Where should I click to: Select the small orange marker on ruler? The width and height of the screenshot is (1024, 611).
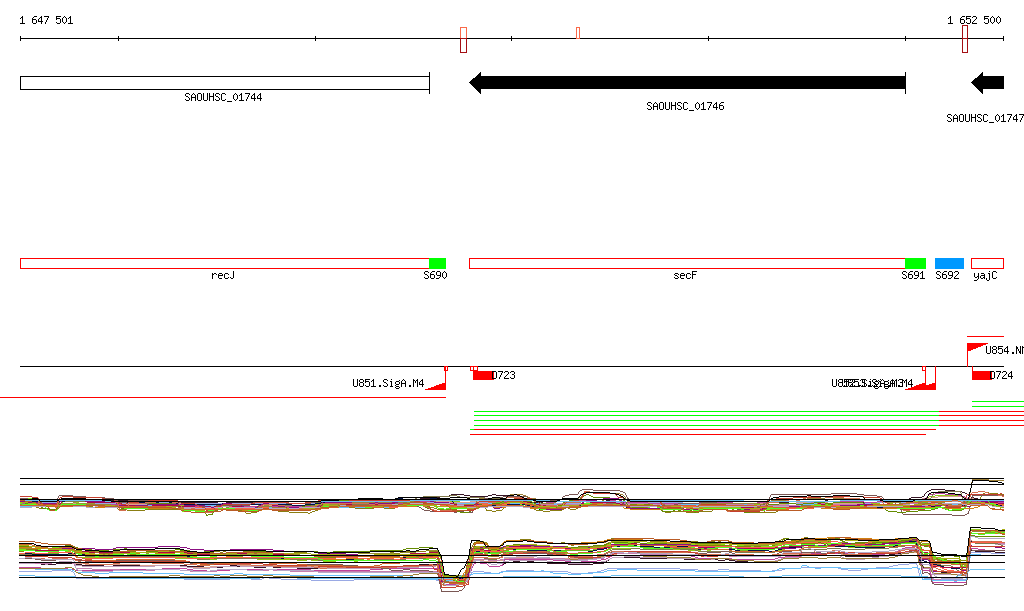[x=578, y=33]
